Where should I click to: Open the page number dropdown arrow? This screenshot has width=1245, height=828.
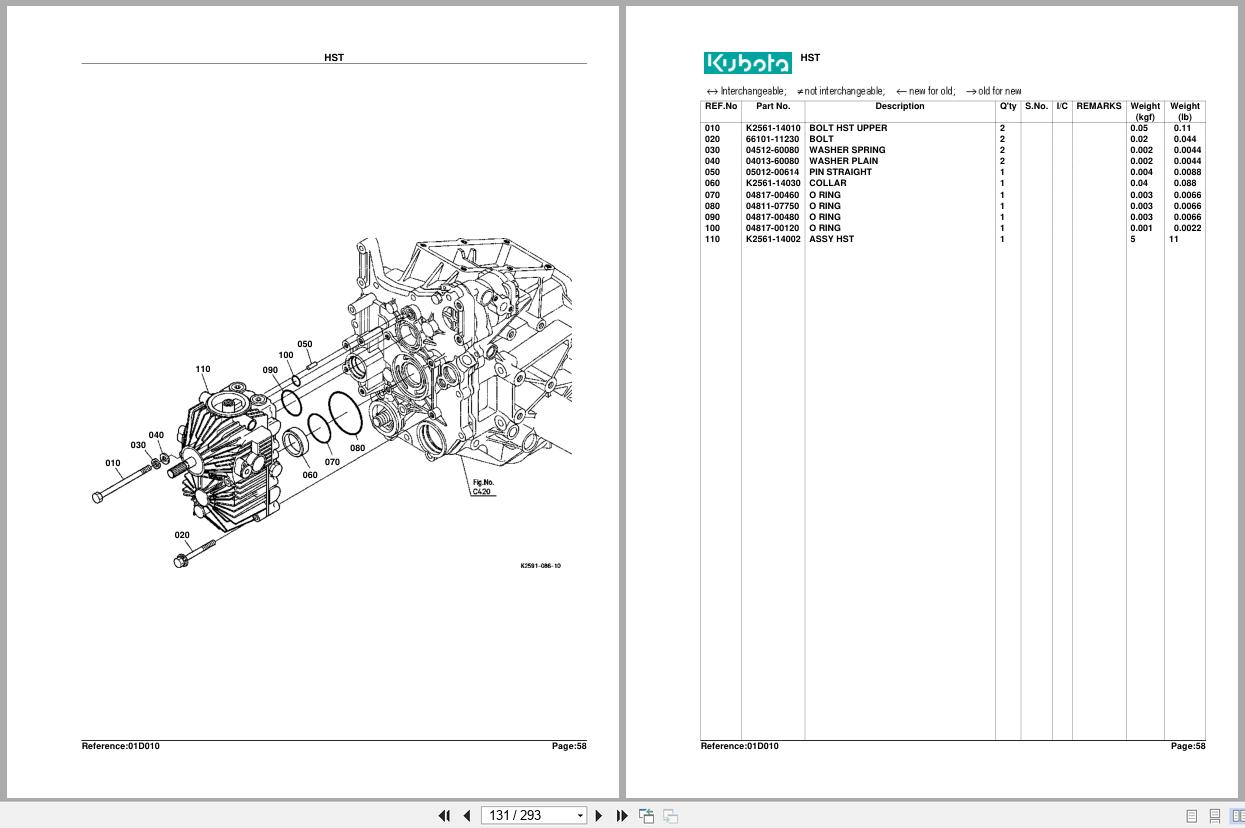(x=578, y=815)
